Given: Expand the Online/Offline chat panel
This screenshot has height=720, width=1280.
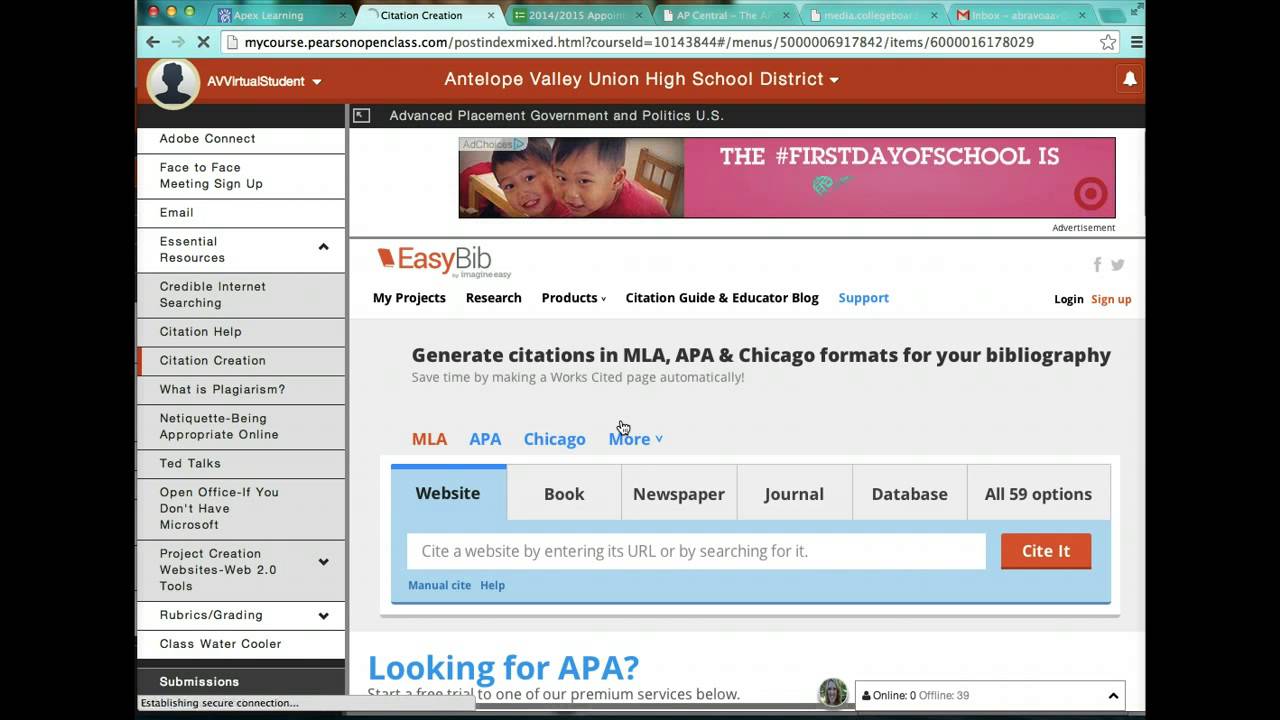Looking at the screenshot, I should (1113, 696).
